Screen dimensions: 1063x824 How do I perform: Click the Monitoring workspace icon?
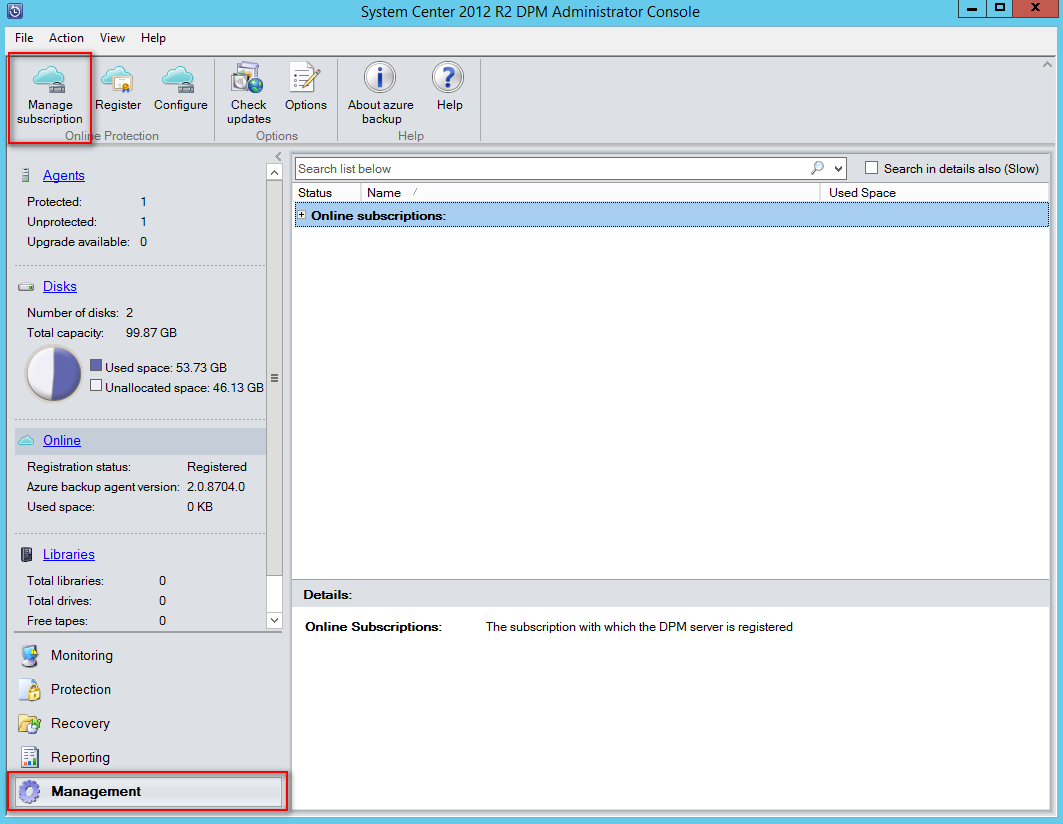[x=29, y=656]
